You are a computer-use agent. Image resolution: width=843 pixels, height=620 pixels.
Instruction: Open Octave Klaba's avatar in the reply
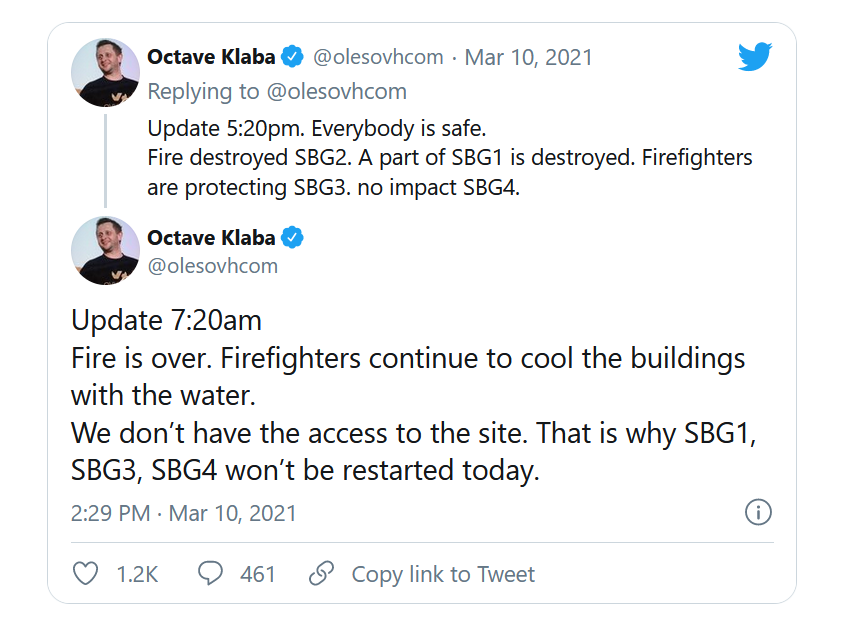105,72
